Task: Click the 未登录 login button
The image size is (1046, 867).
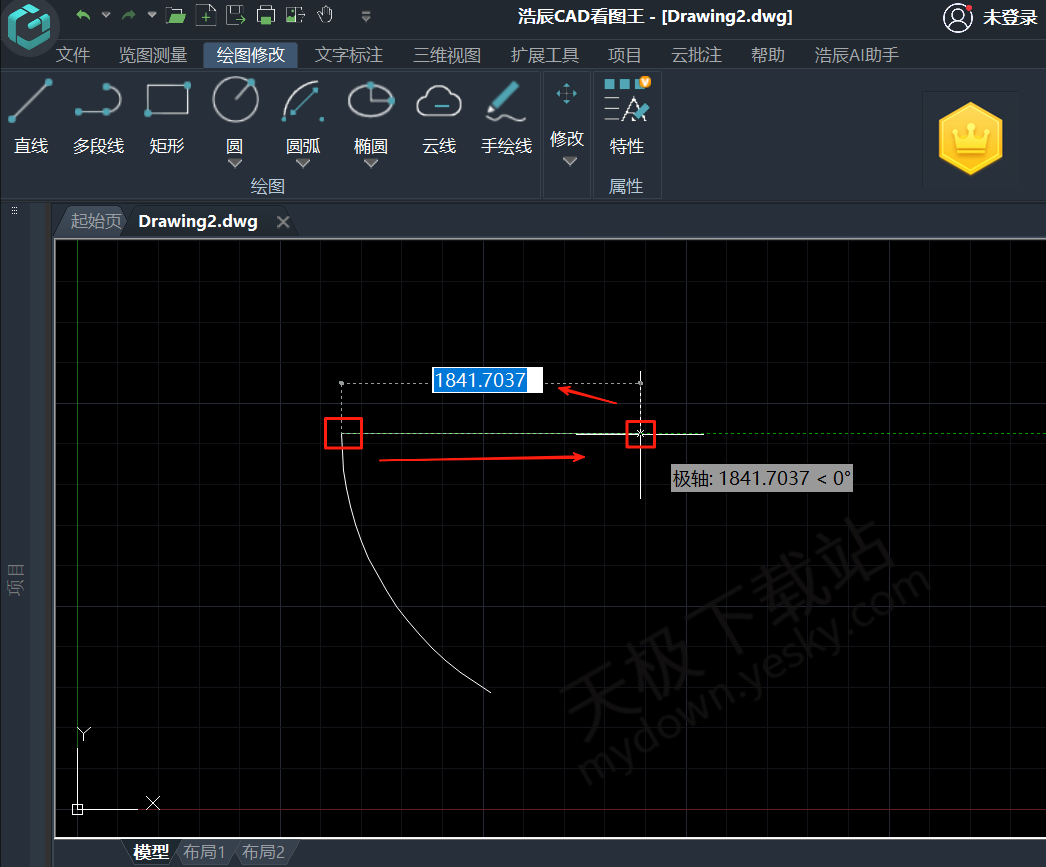Action: pos(991,17)
